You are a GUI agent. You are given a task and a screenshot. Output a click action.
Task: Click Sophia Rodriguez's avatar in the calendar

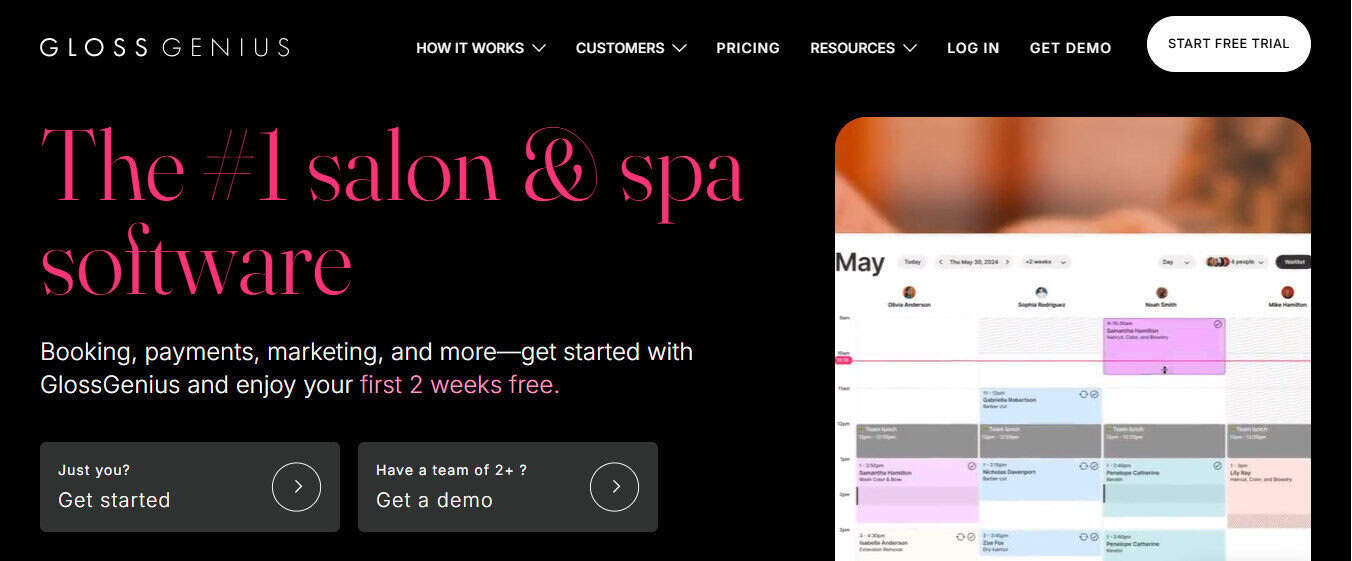coord(1041,292)
